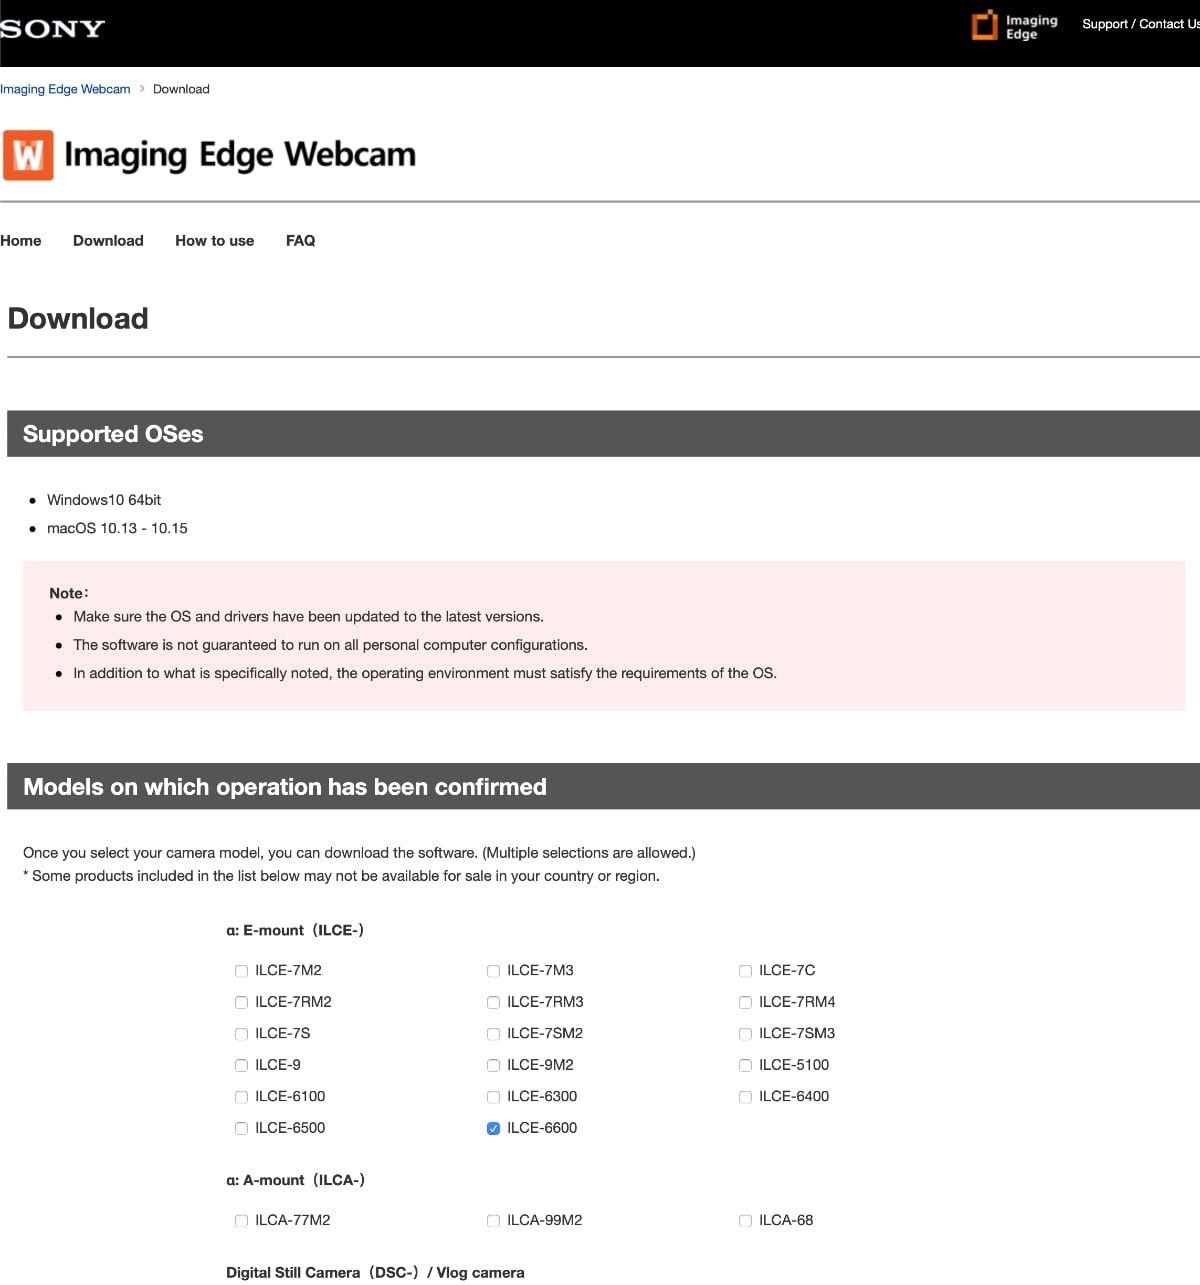The image size is (1200, 1285).
Task: Choose the ILCE-6400 checkbox
Action: click(x=745, y=1097)
